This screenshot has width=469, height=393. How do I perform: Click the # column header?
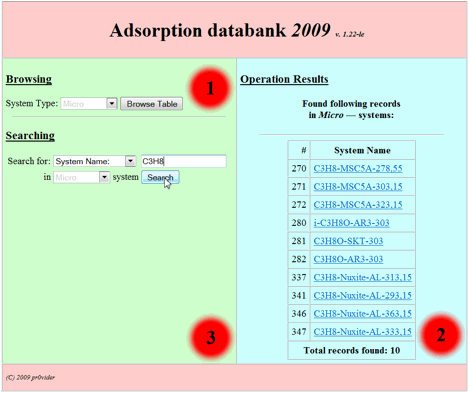pyautogui.click(x=299, y=150)
